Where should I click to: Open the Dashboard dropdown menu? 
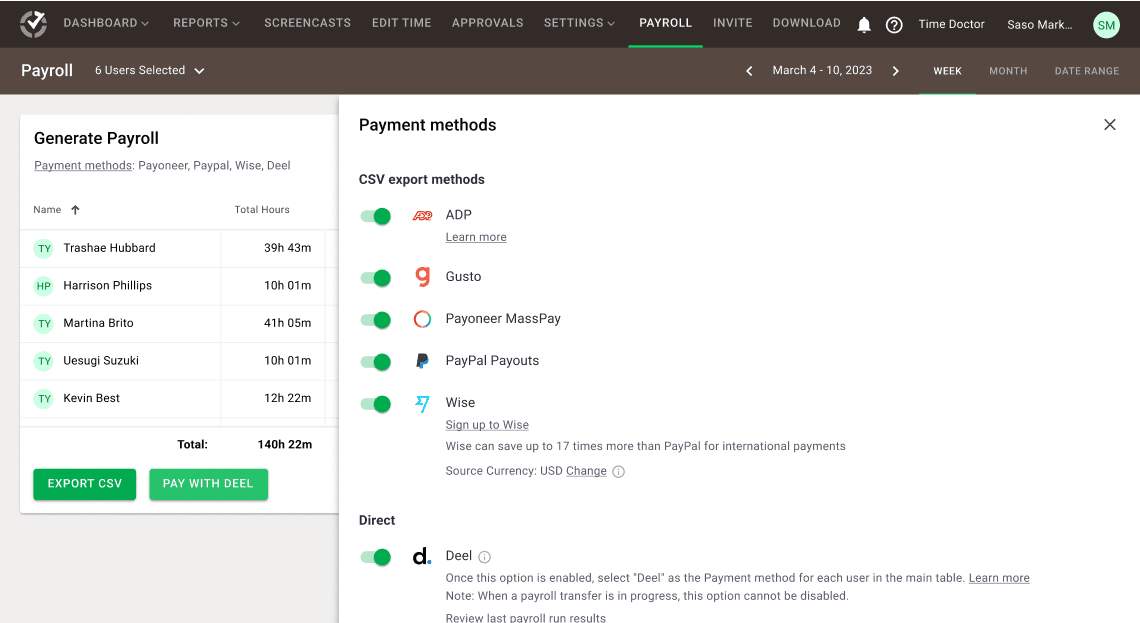tap(106, 23)
